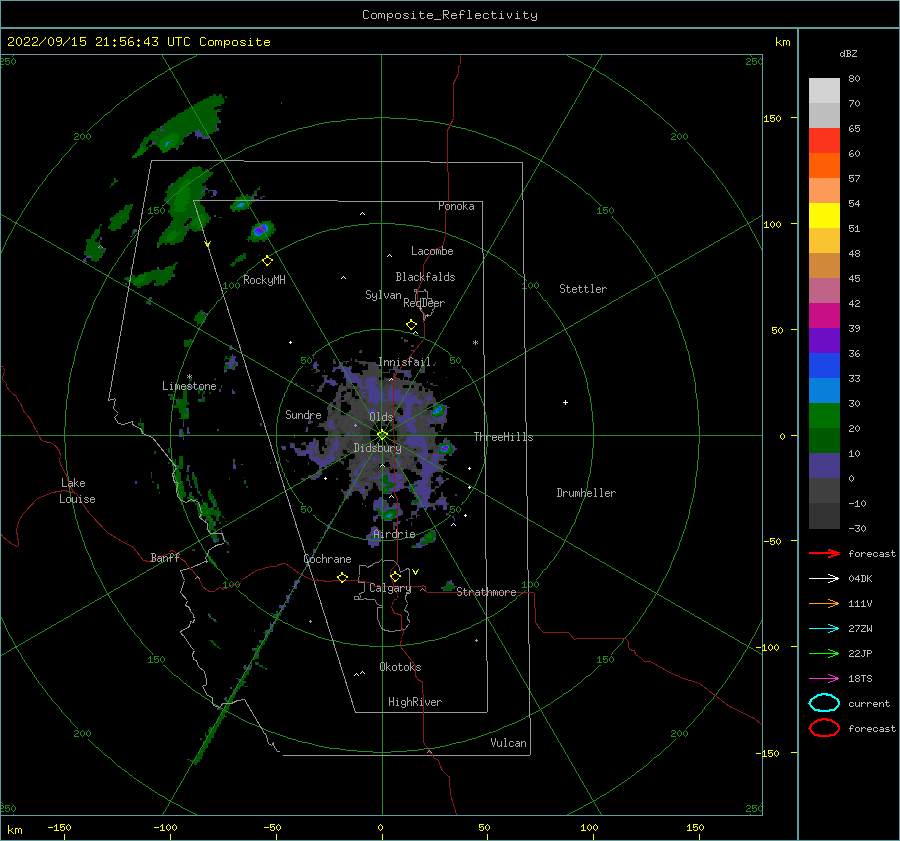Click the magenta 42-39 dBZ color swatch
The image size is (900, 841).
[824, 316]
